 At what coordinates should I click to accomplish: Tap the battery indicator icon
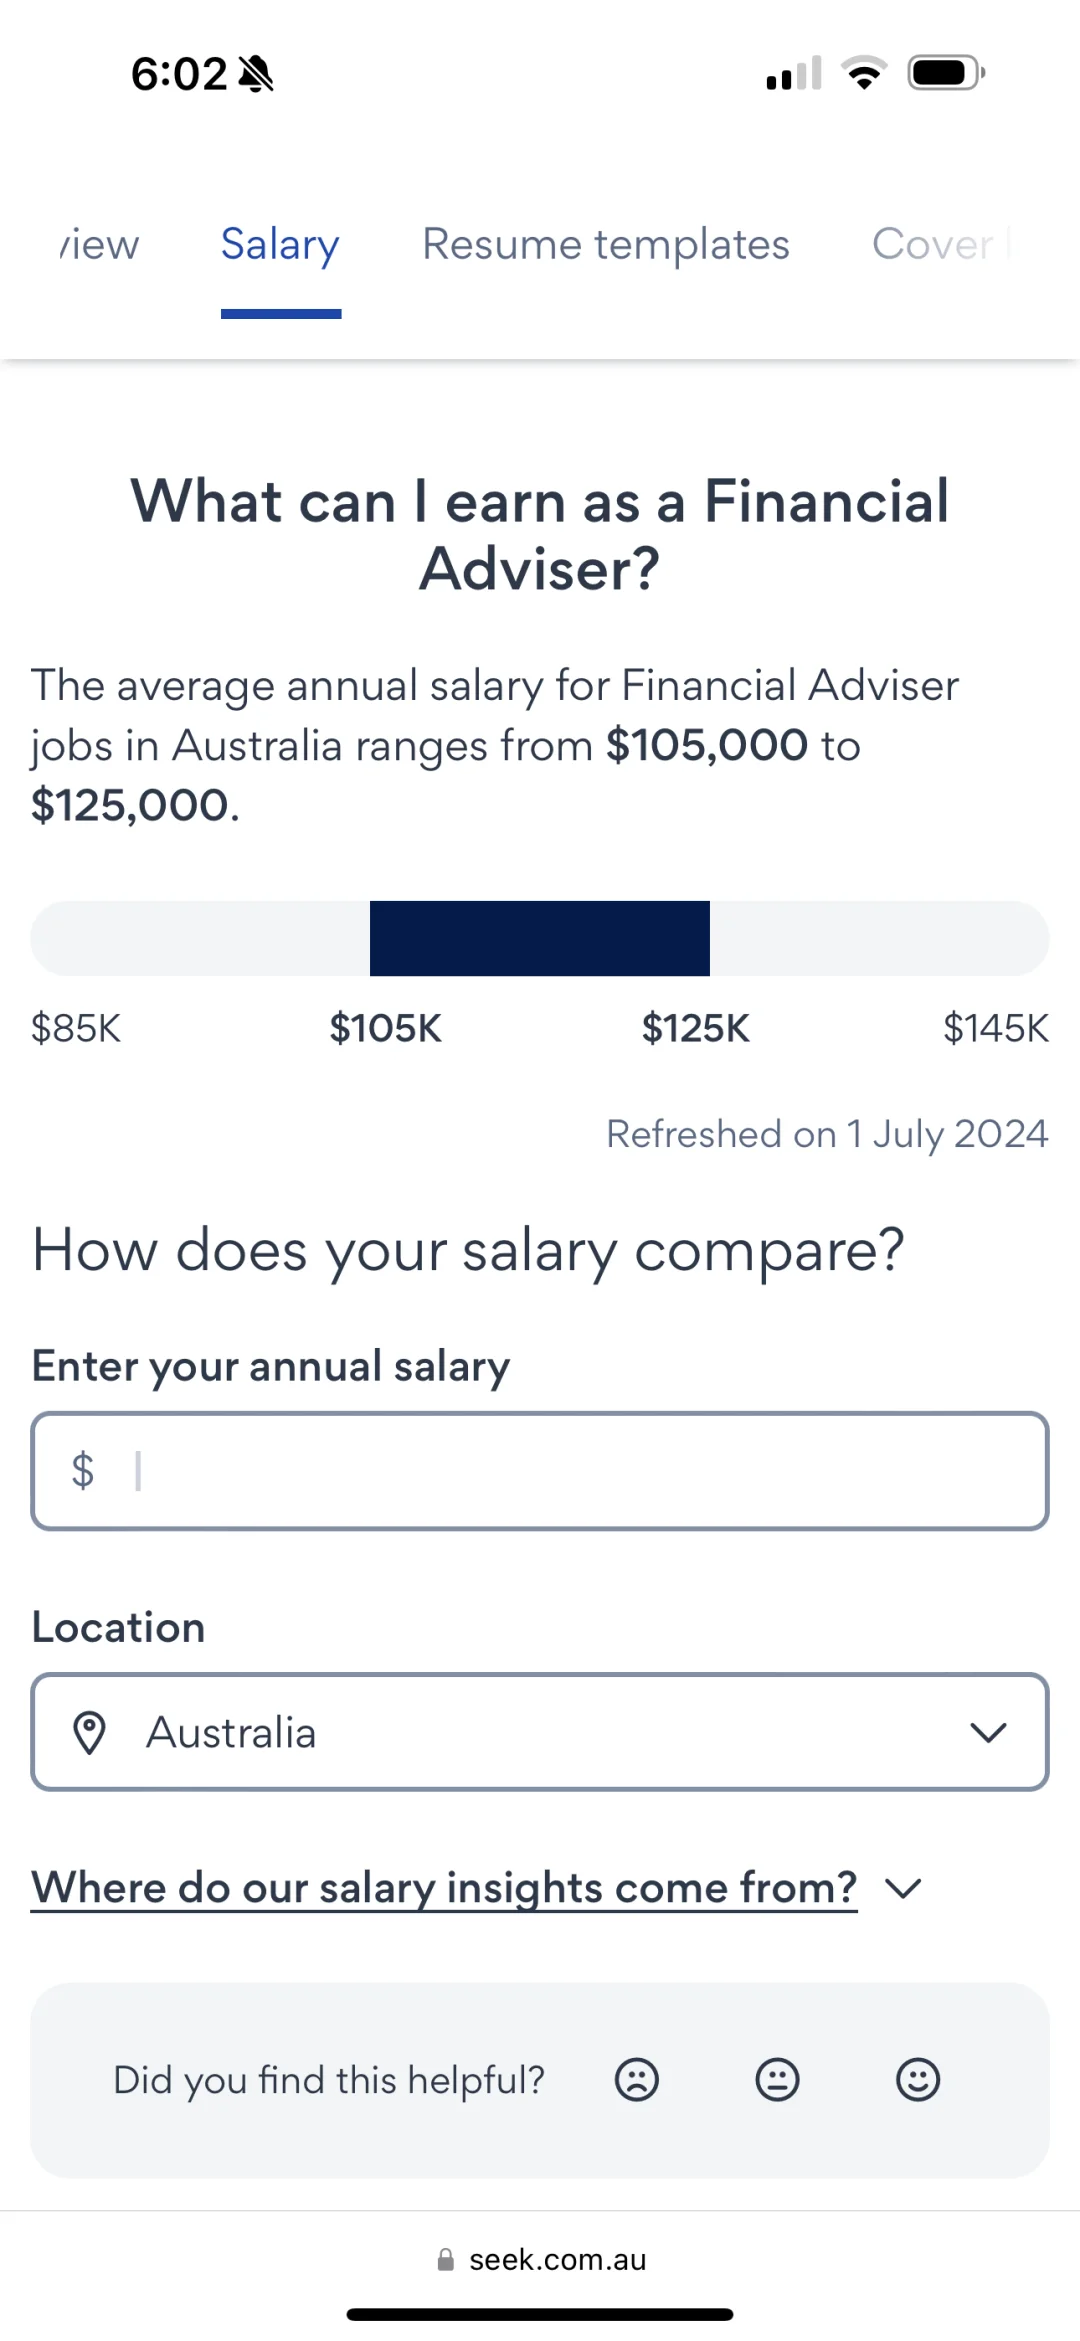(x=946, y=73)
